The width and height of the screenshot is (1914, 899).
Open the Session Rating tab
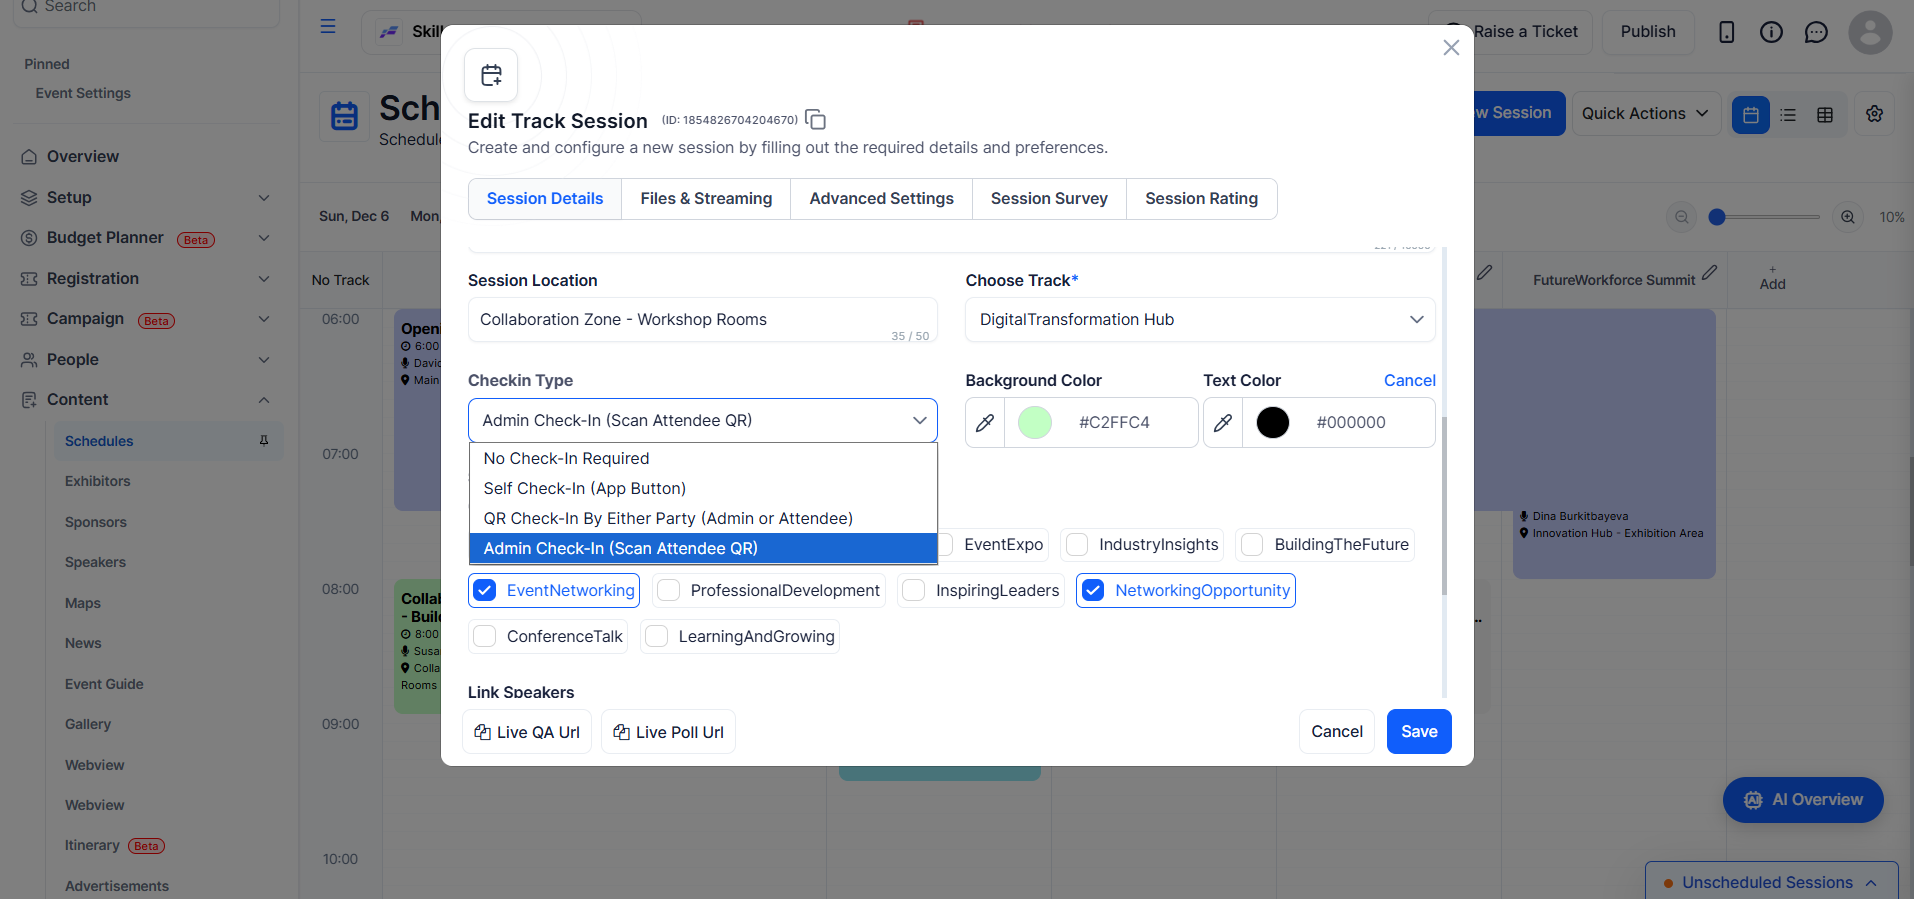point(1202,199)
